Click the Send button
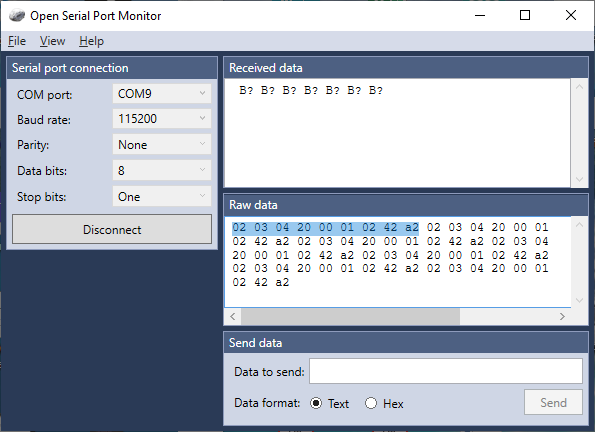 tap(553, 402)
